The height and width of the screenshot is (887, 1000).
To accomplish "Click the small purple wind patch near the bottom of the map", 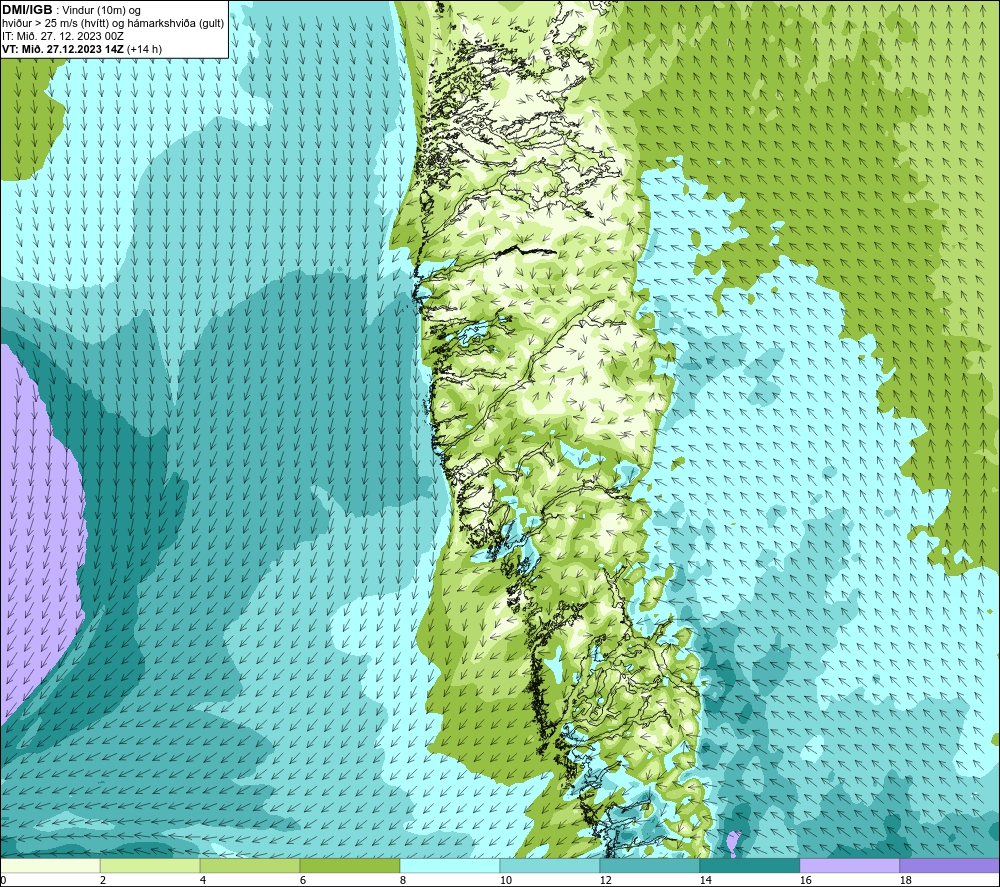I will pyautogui.click(x=734, y=843).
